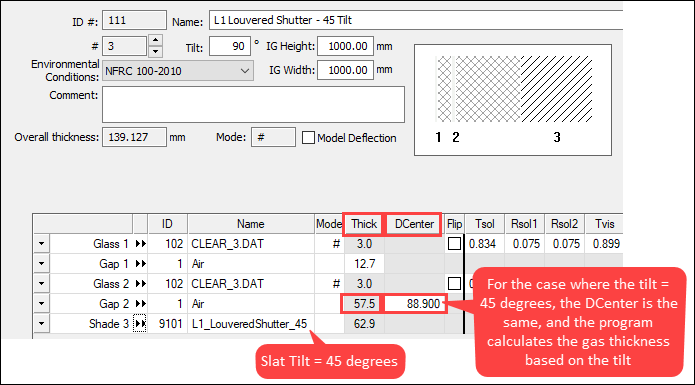Click the Rsol1 column header
695x385 pixels.
pos(524,224)
